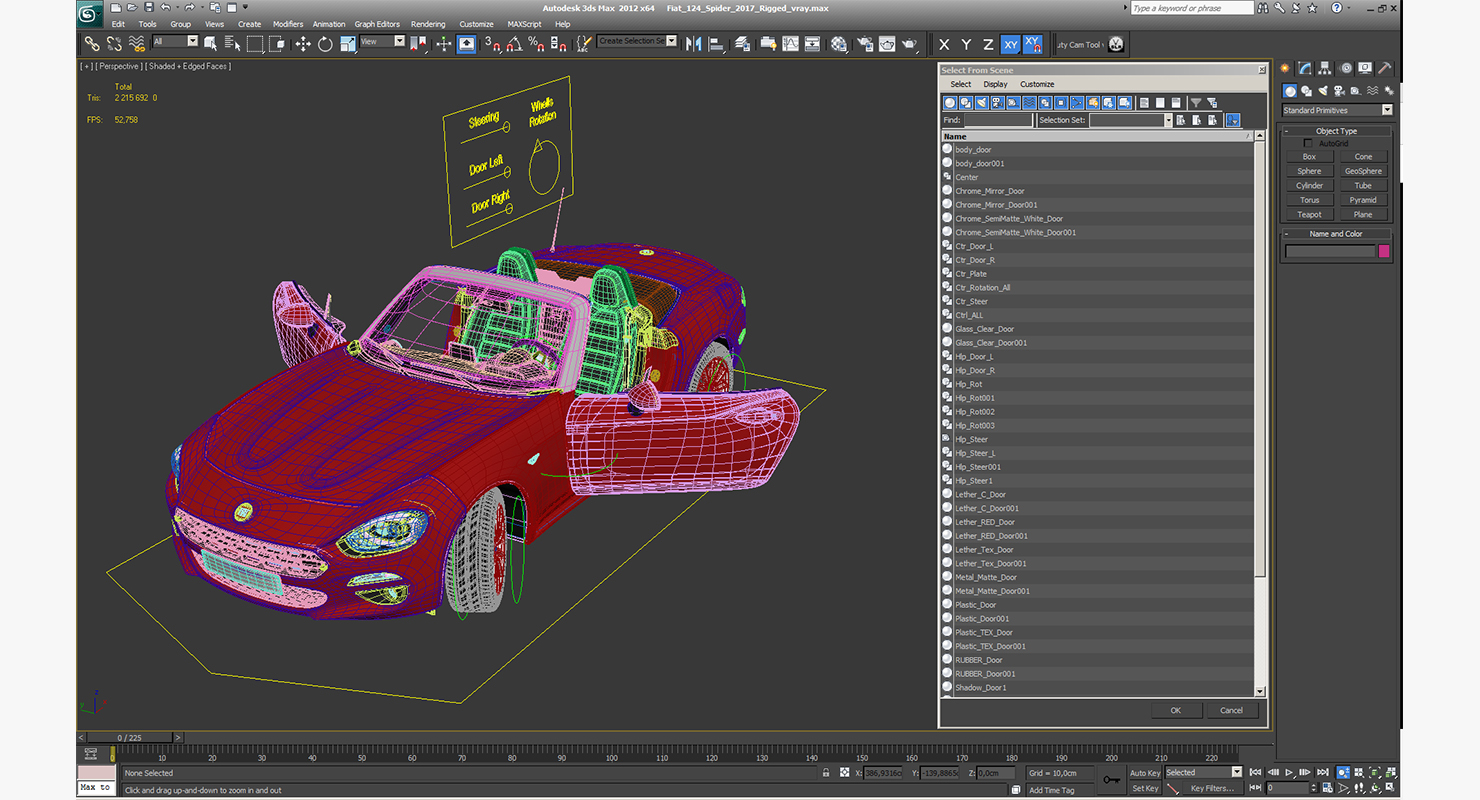Create a Teapot primitive

pos(1309,214)
